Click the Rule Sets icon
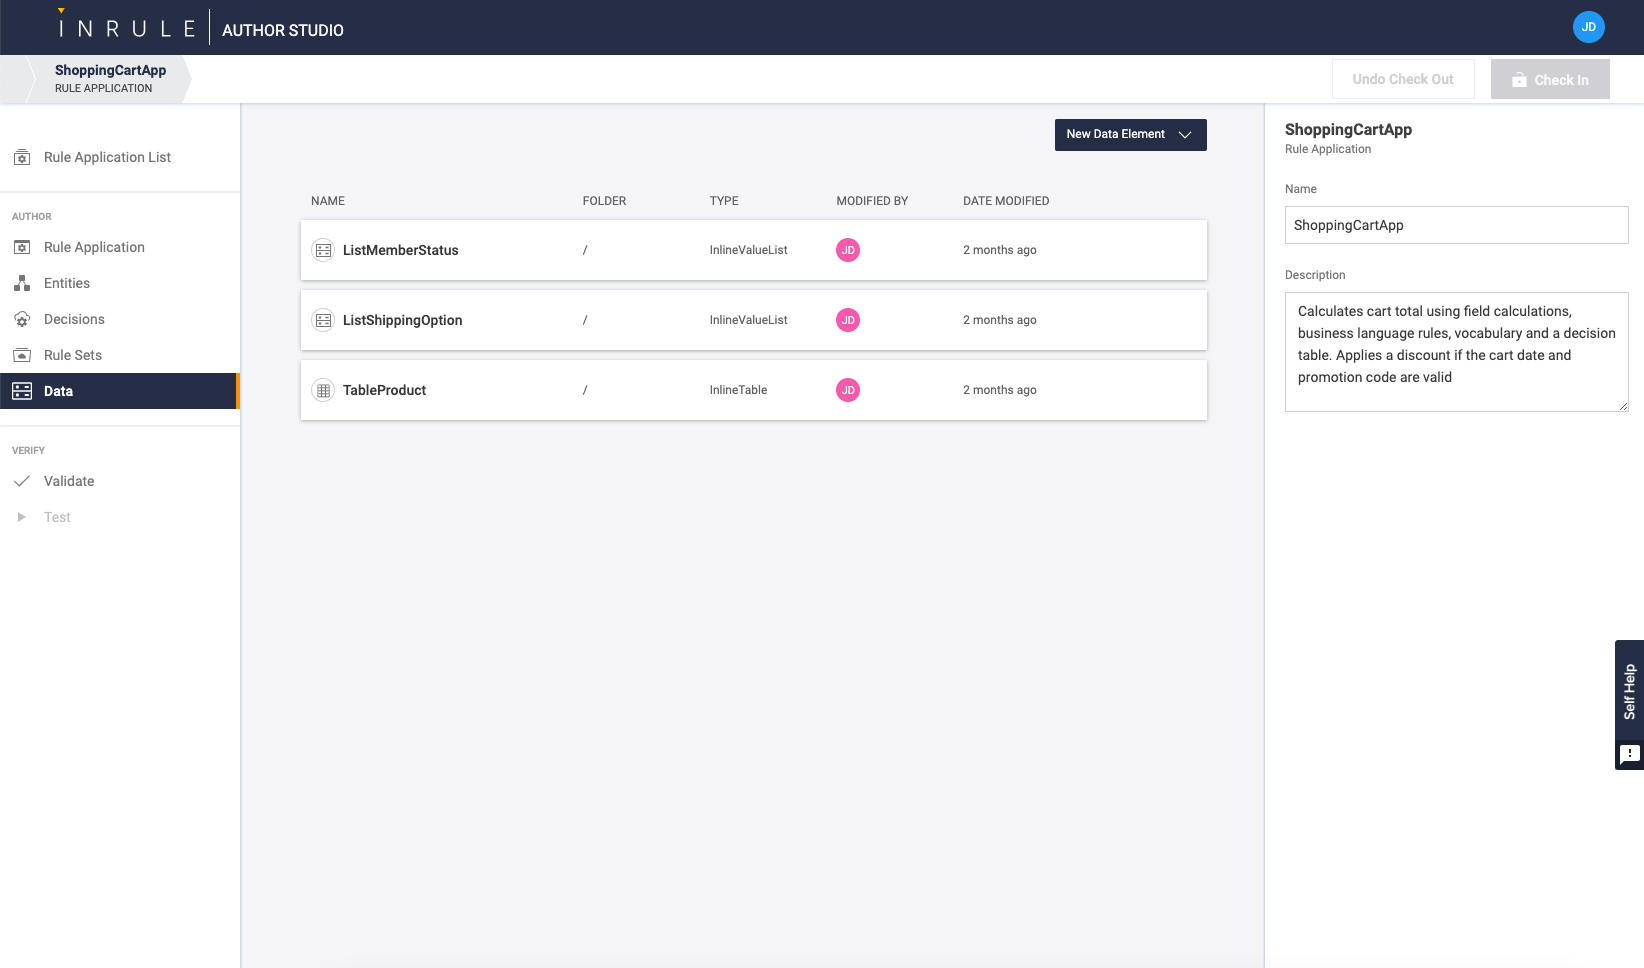1644x968 pixels. (22, 356)
